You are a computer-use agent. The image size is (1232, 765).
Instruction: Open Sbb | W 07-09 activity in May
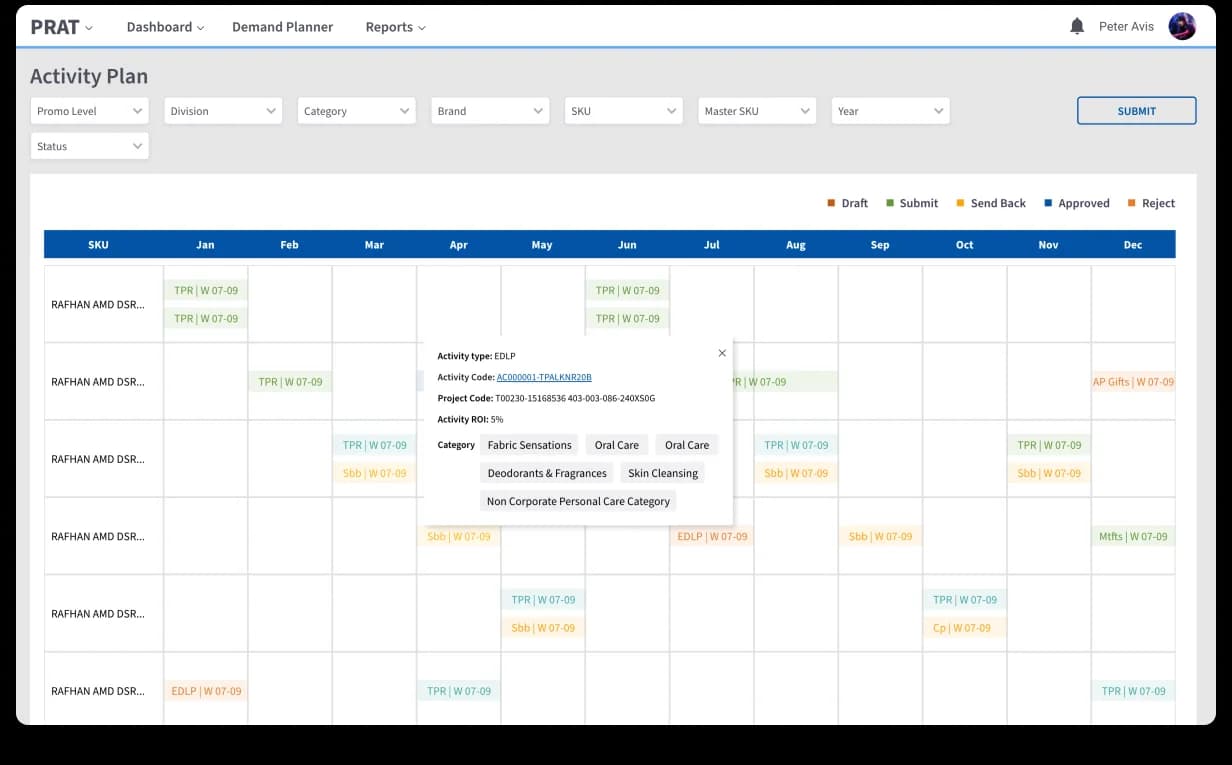click(543, 628)
